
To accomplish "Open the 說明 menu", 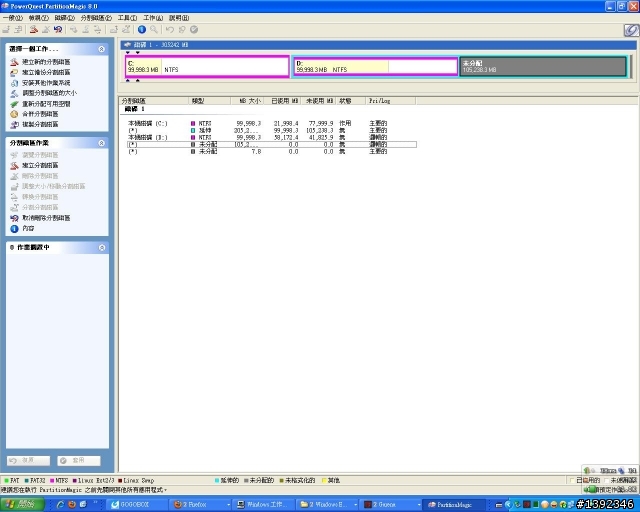I will [179, 18].
